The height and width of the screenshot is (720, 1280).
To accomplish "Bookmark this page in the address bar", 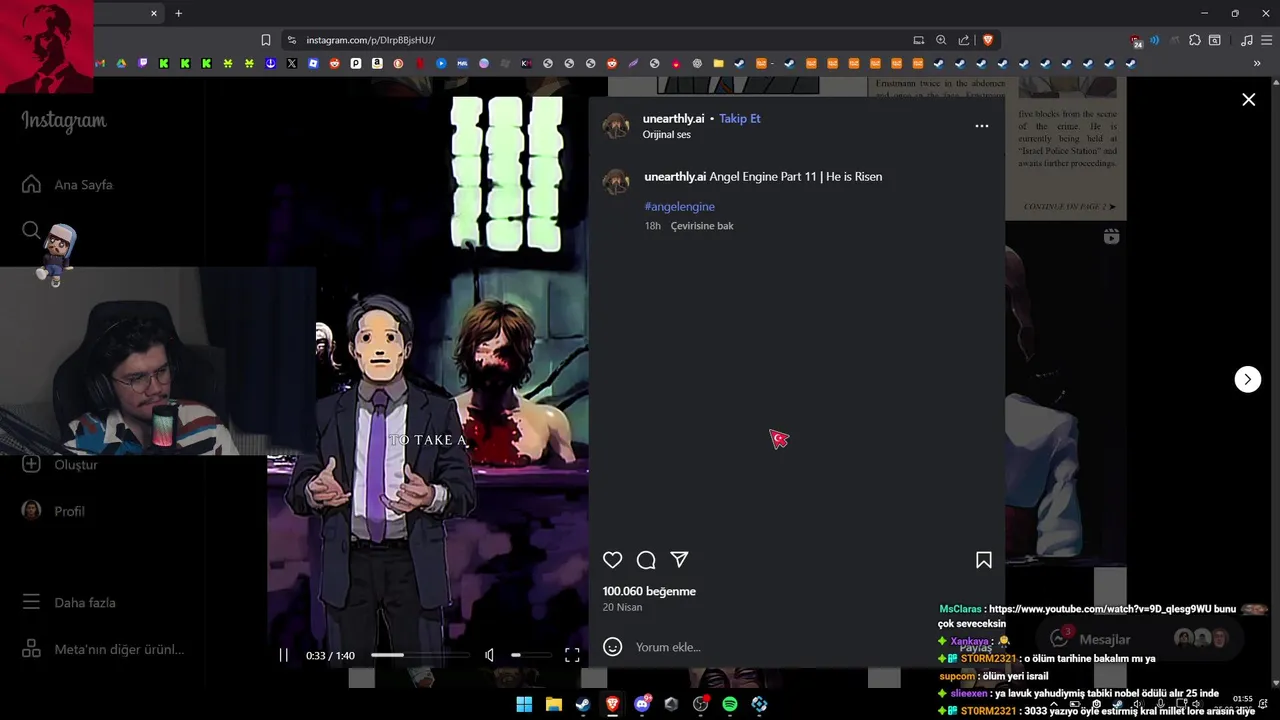I will click(265, 40).
